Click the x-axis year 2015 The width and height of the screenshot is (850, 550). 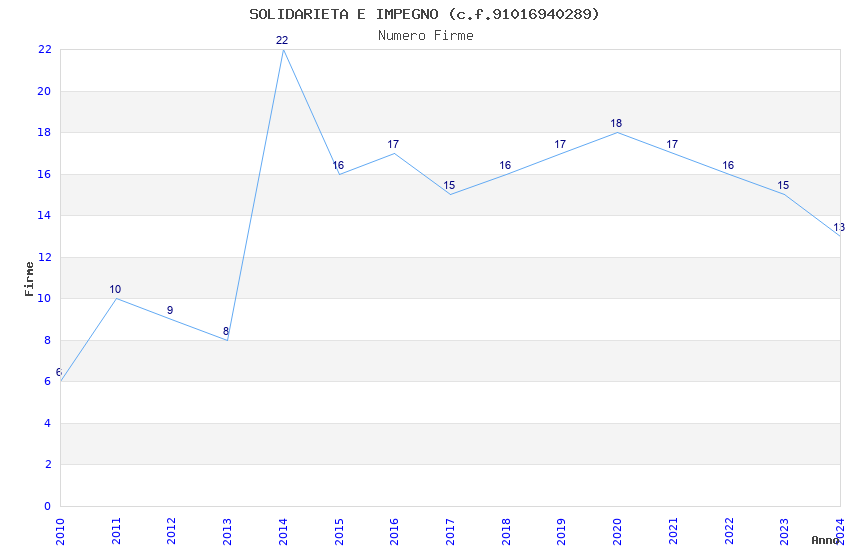(339, 532)
